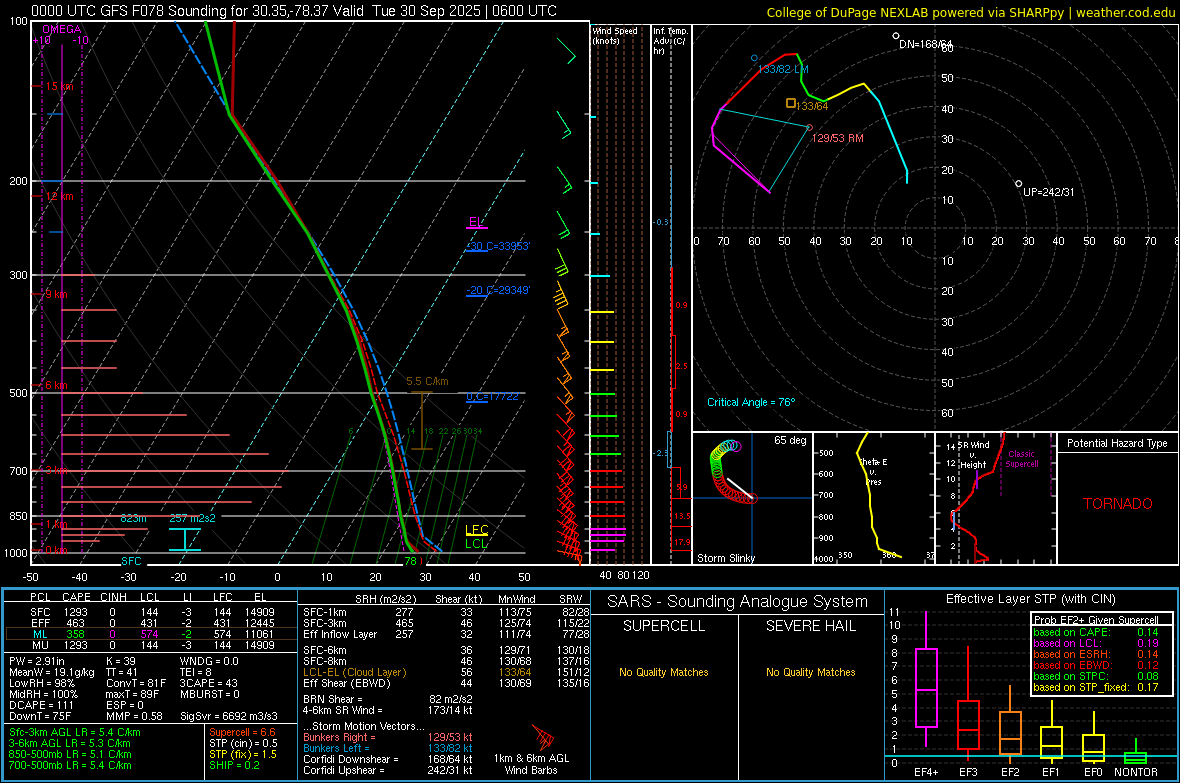
Task: Click the '-20 C=29349' level label
Action: click(498, 290)
